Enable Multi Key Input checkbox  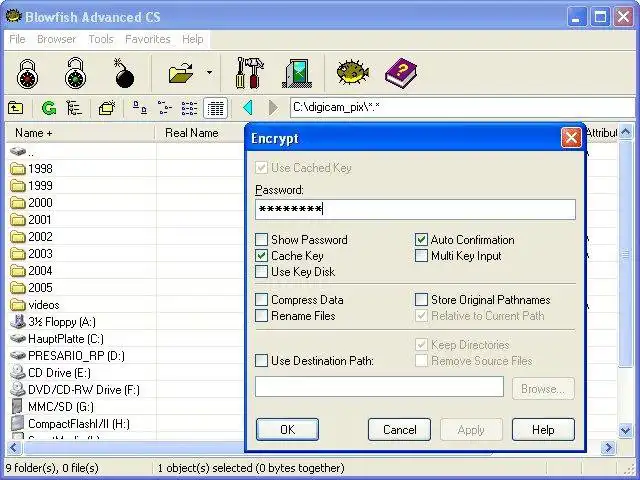pyautogui.click(x=421, y=256)
